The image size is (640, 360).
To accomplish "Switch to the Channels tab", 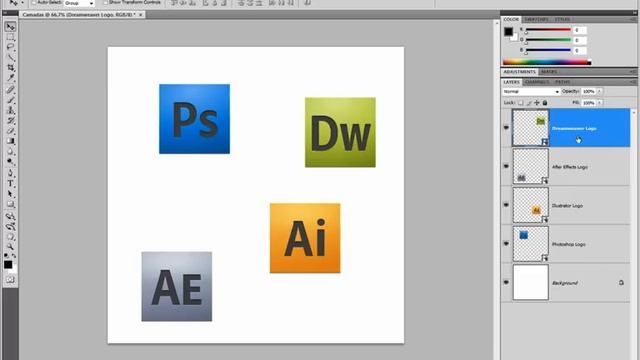I will (x=537, y=82).
